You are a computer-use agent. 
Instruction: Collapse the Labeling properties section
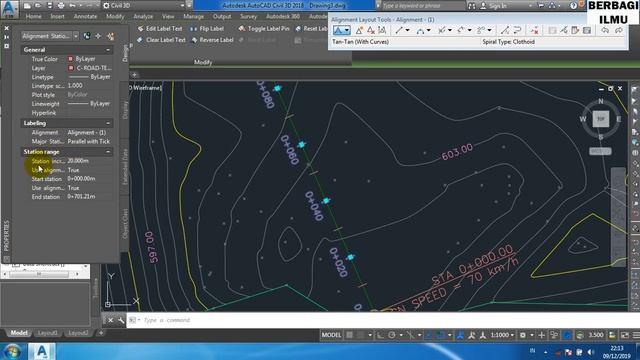tap(108, 123)
